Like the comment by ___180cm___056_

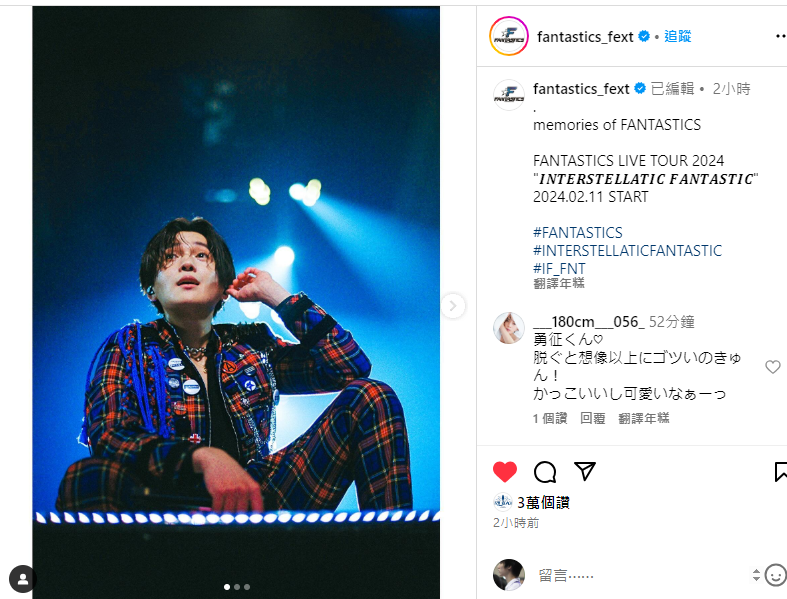point(772,367)
